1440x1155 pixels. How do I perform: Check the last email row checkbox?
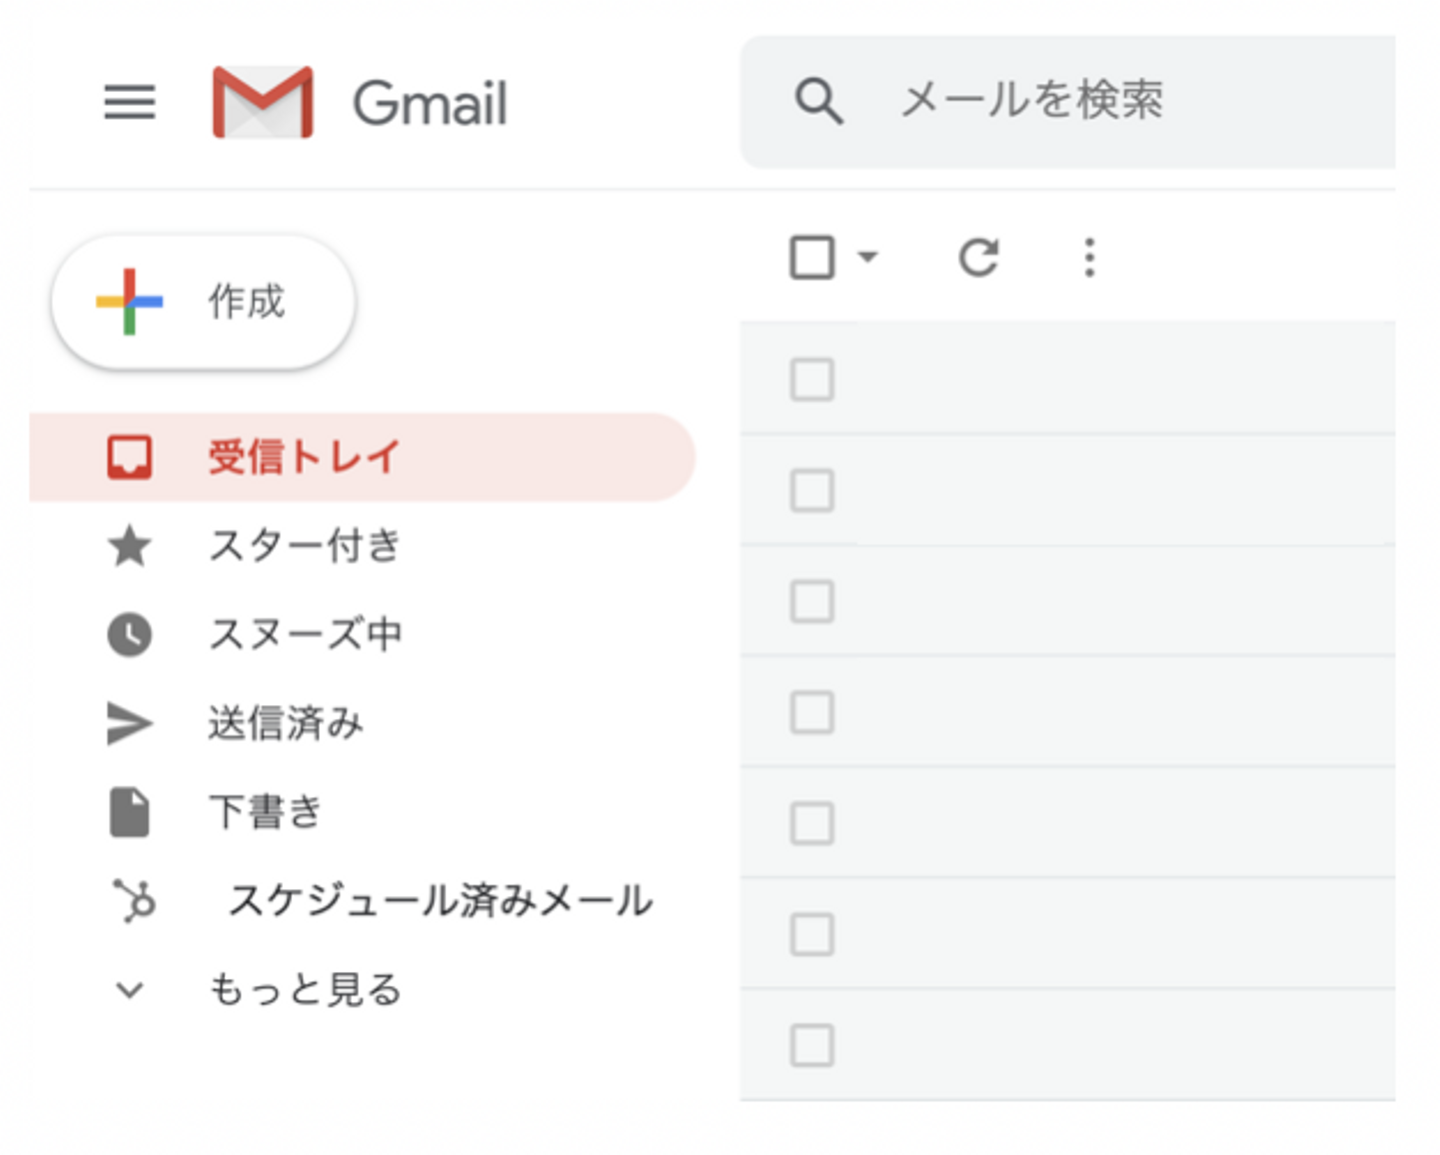[x=812, y=1046]
